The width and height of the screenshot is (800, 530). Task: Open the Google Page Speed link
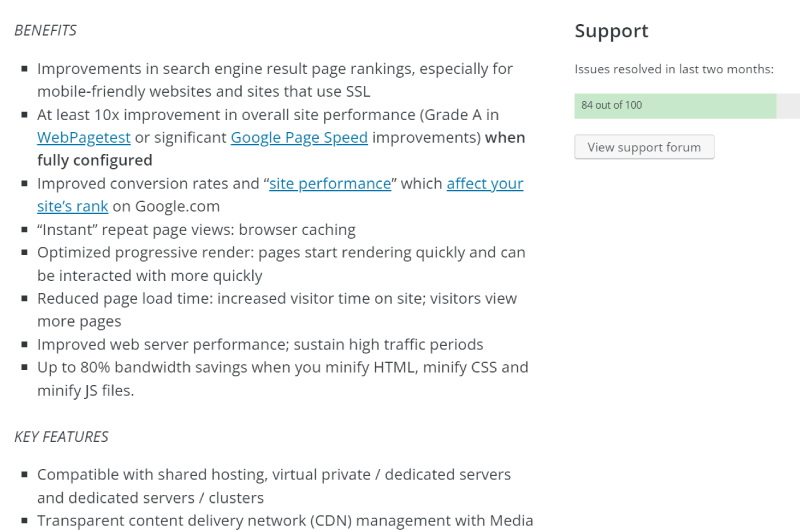tap(299, 138)
